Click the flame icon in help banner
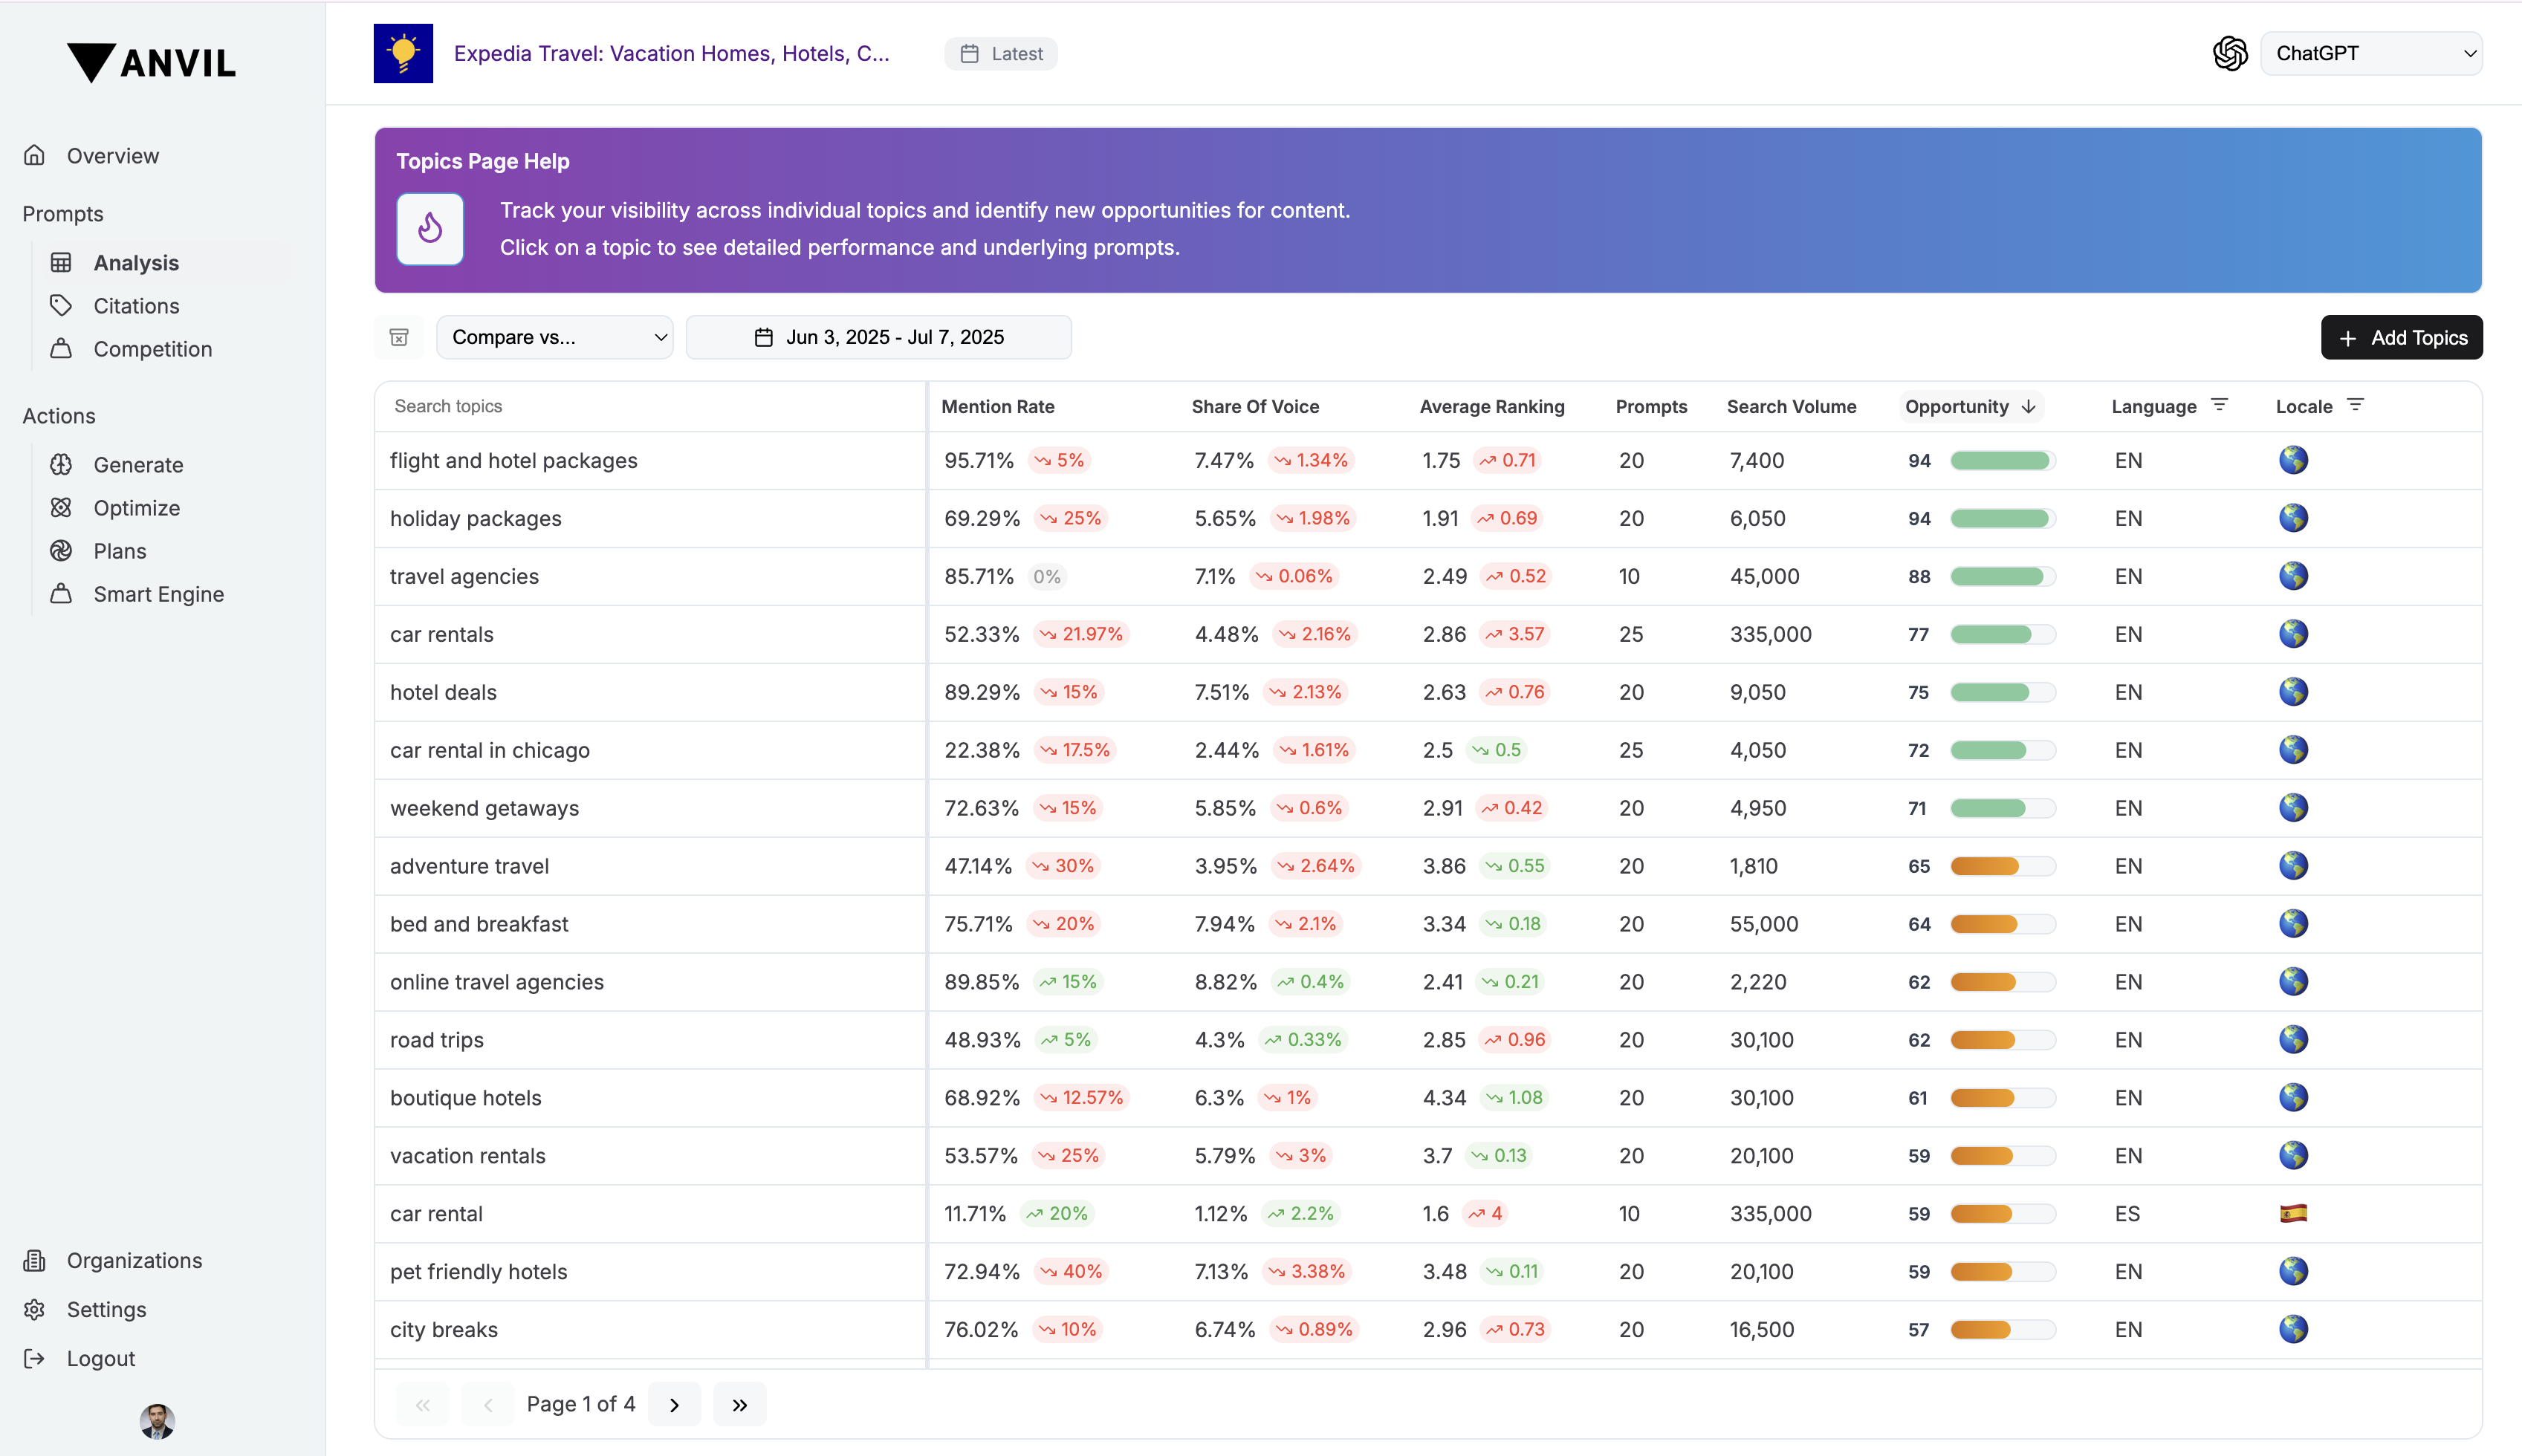This screenshot has height=1456, width=2522. (430, 229)
